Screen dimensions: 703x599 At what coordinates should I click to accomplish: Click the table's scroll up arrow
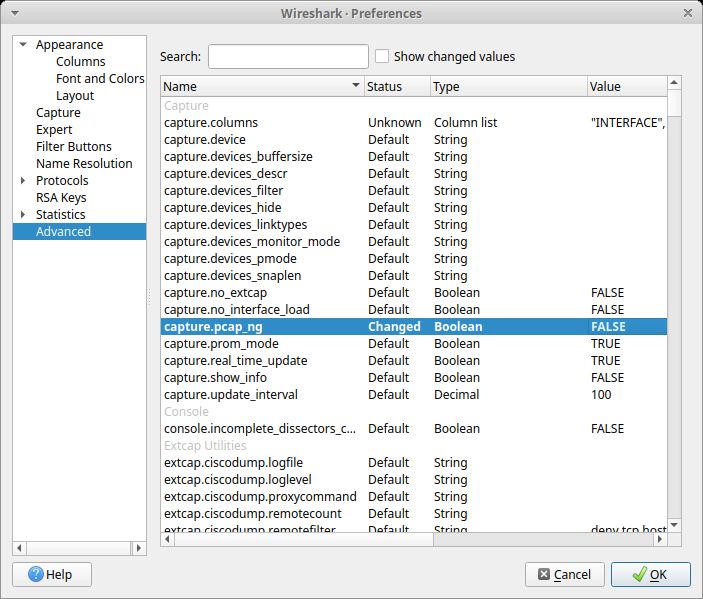[x=674, y=83]
